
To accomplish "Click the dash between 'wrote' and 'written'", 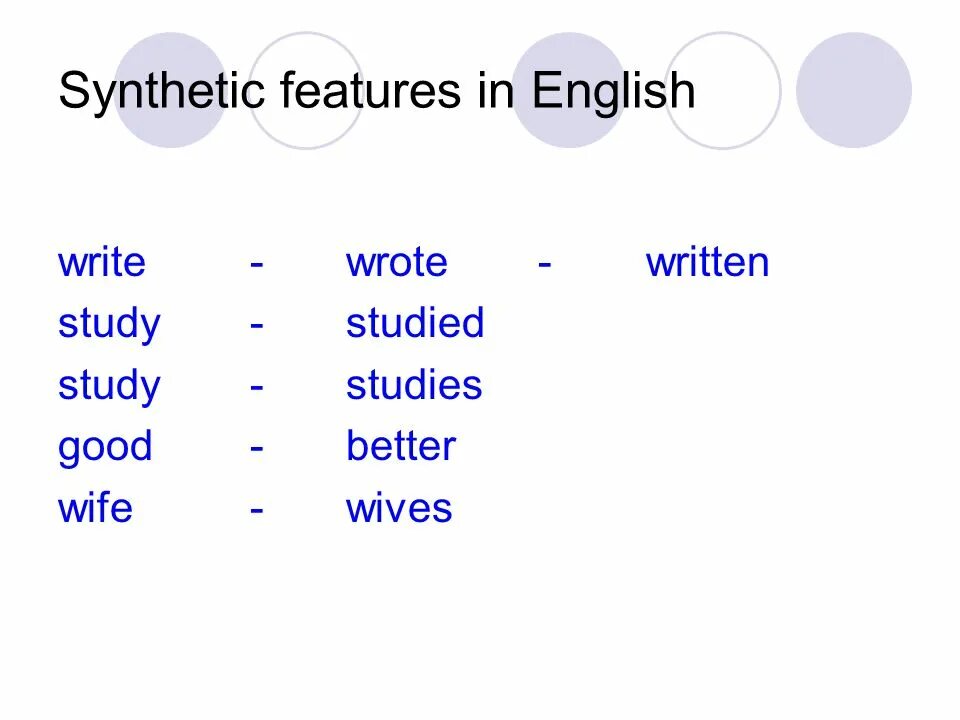I will (545, 264).
